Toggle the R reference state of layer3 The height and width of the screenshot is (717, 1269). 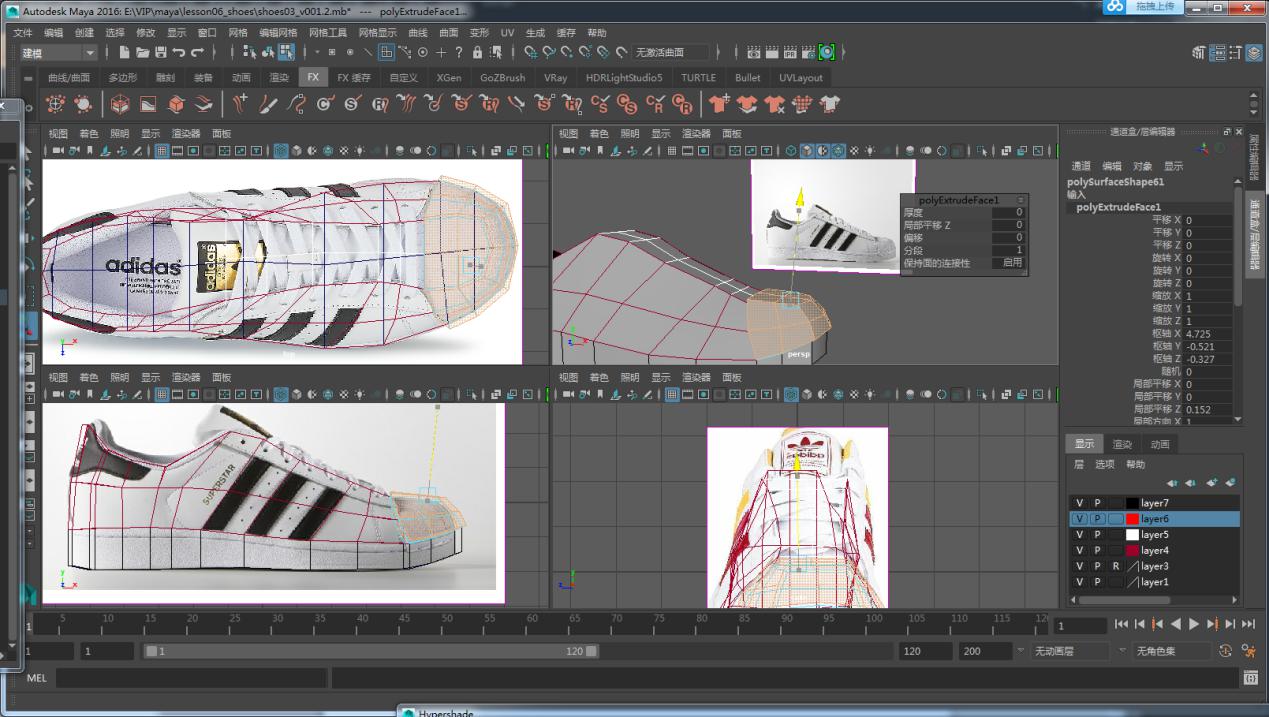1115,566
